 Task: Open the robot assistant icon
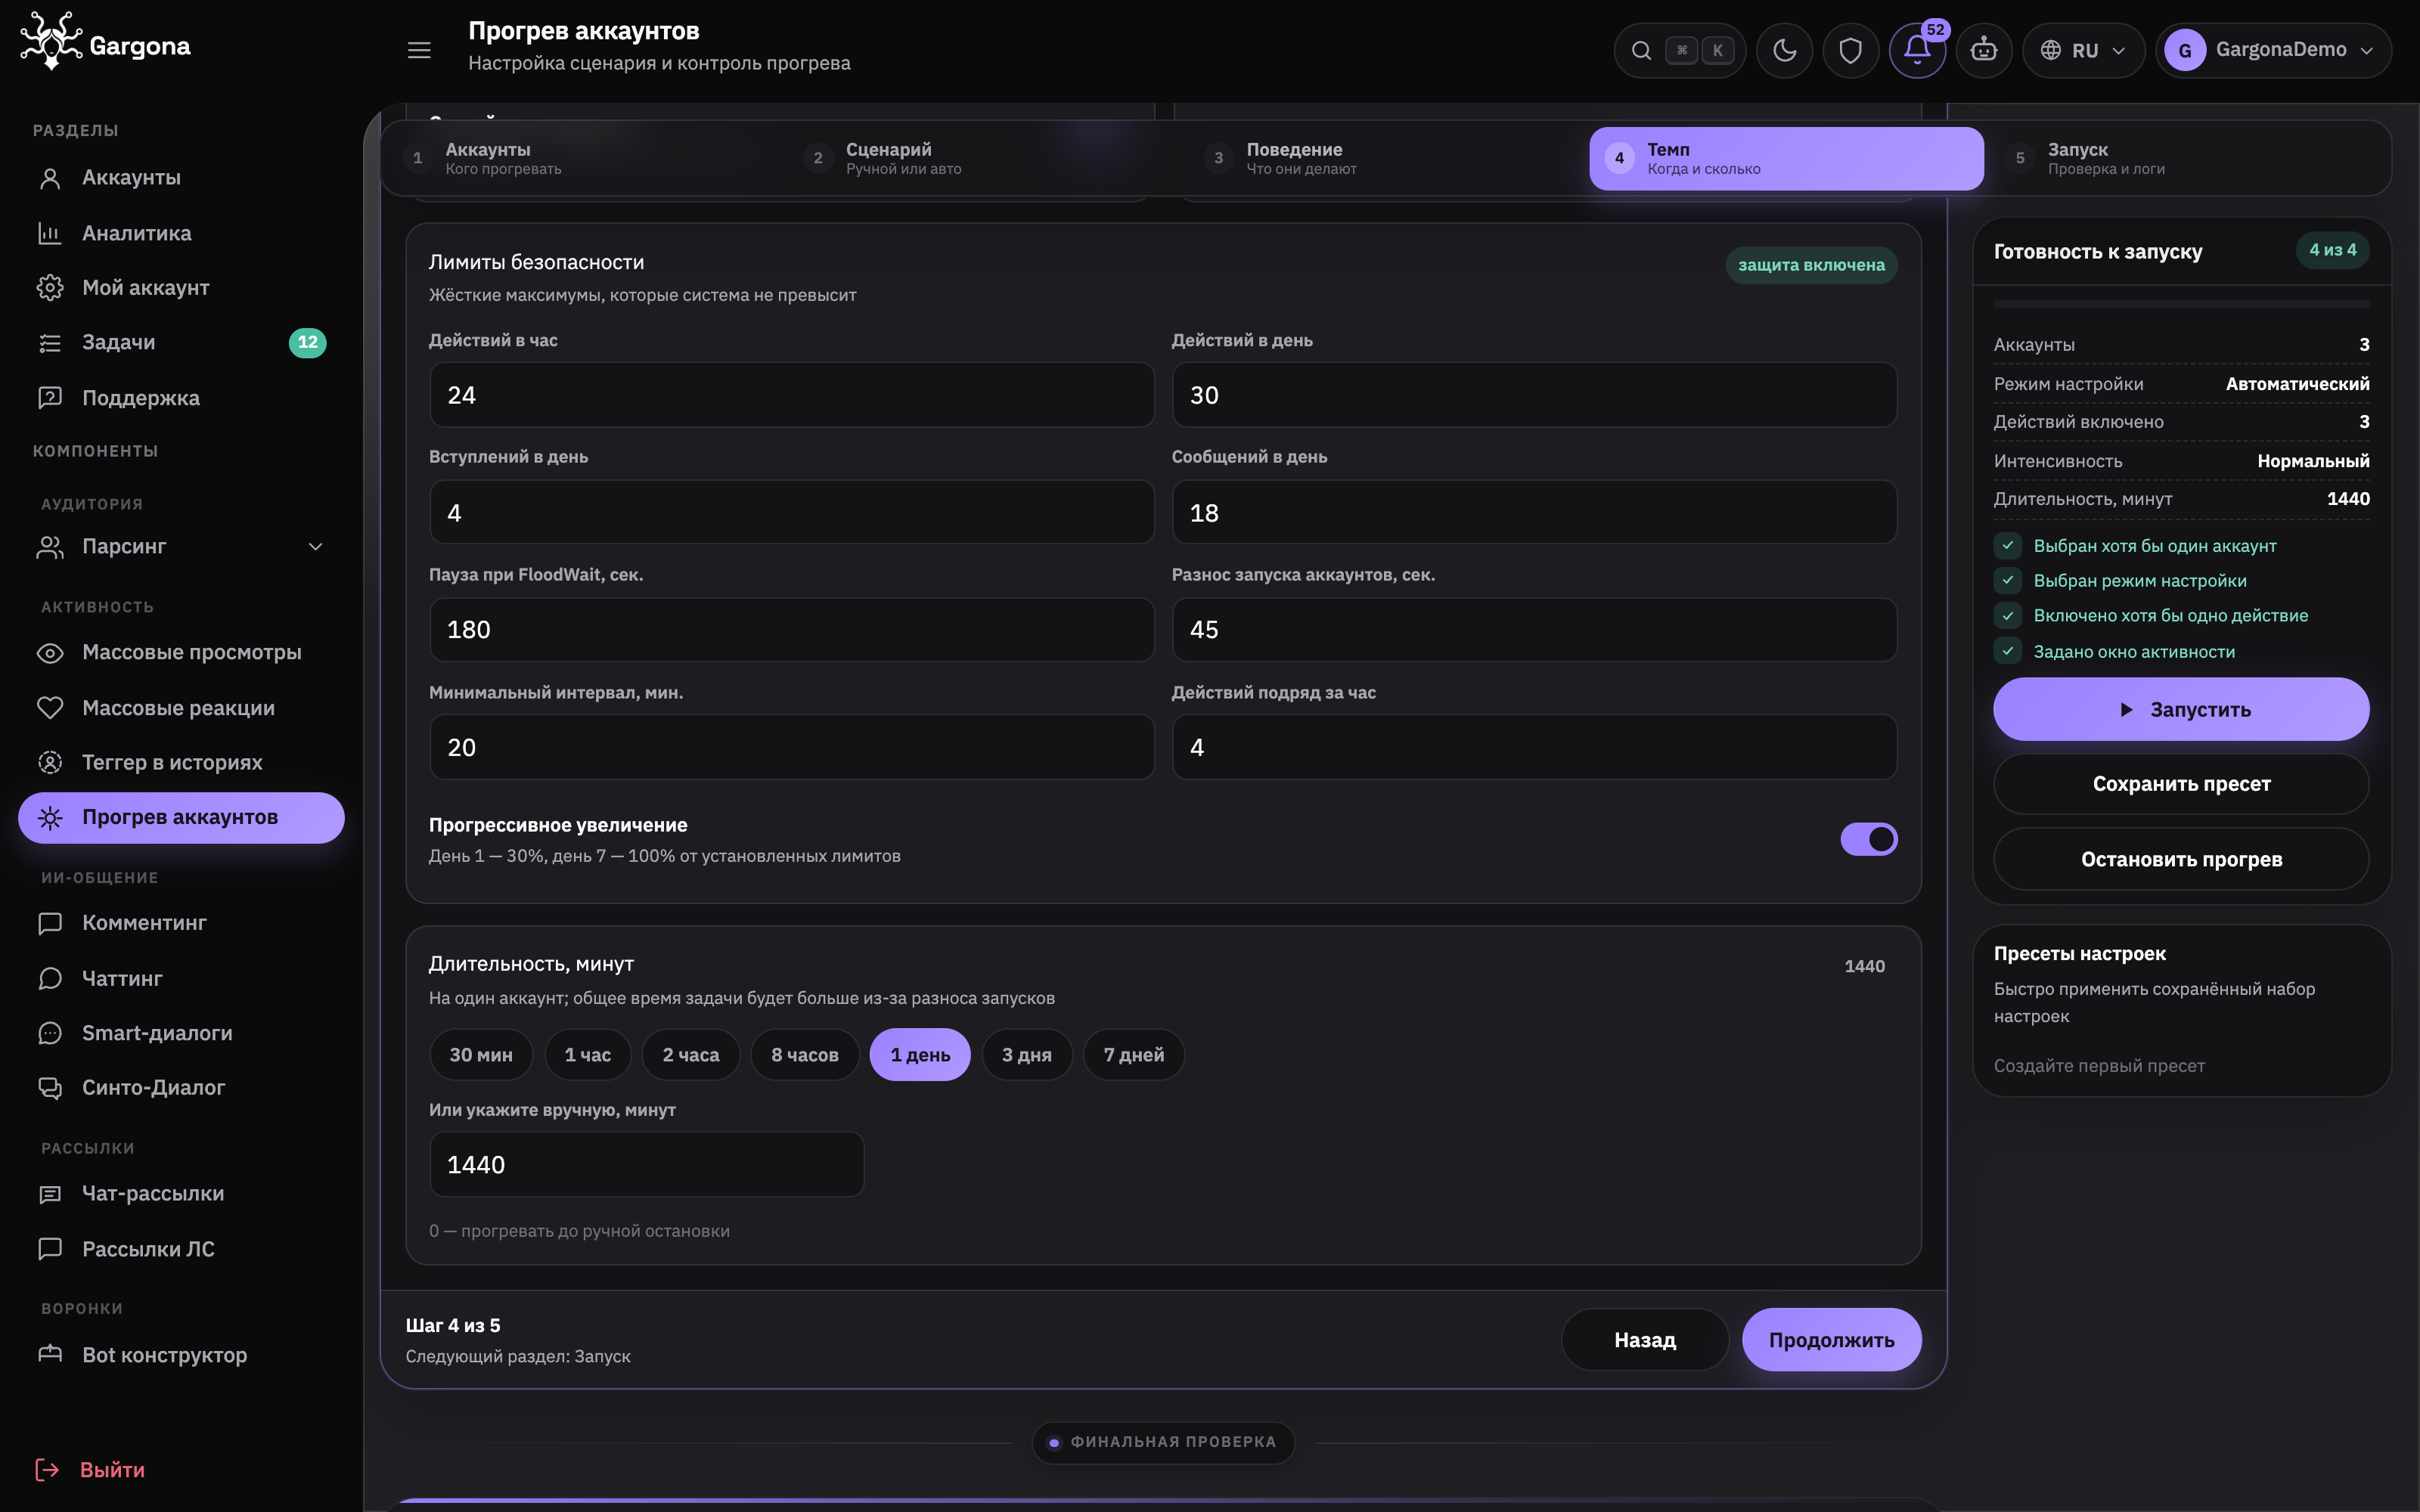click(1983, 50)
